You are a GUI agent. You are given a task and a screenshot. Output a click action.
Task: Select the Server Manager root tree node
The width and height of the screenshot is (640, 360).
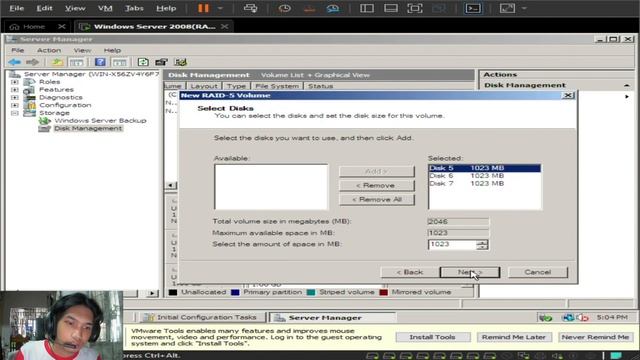[x=91, y=74]
